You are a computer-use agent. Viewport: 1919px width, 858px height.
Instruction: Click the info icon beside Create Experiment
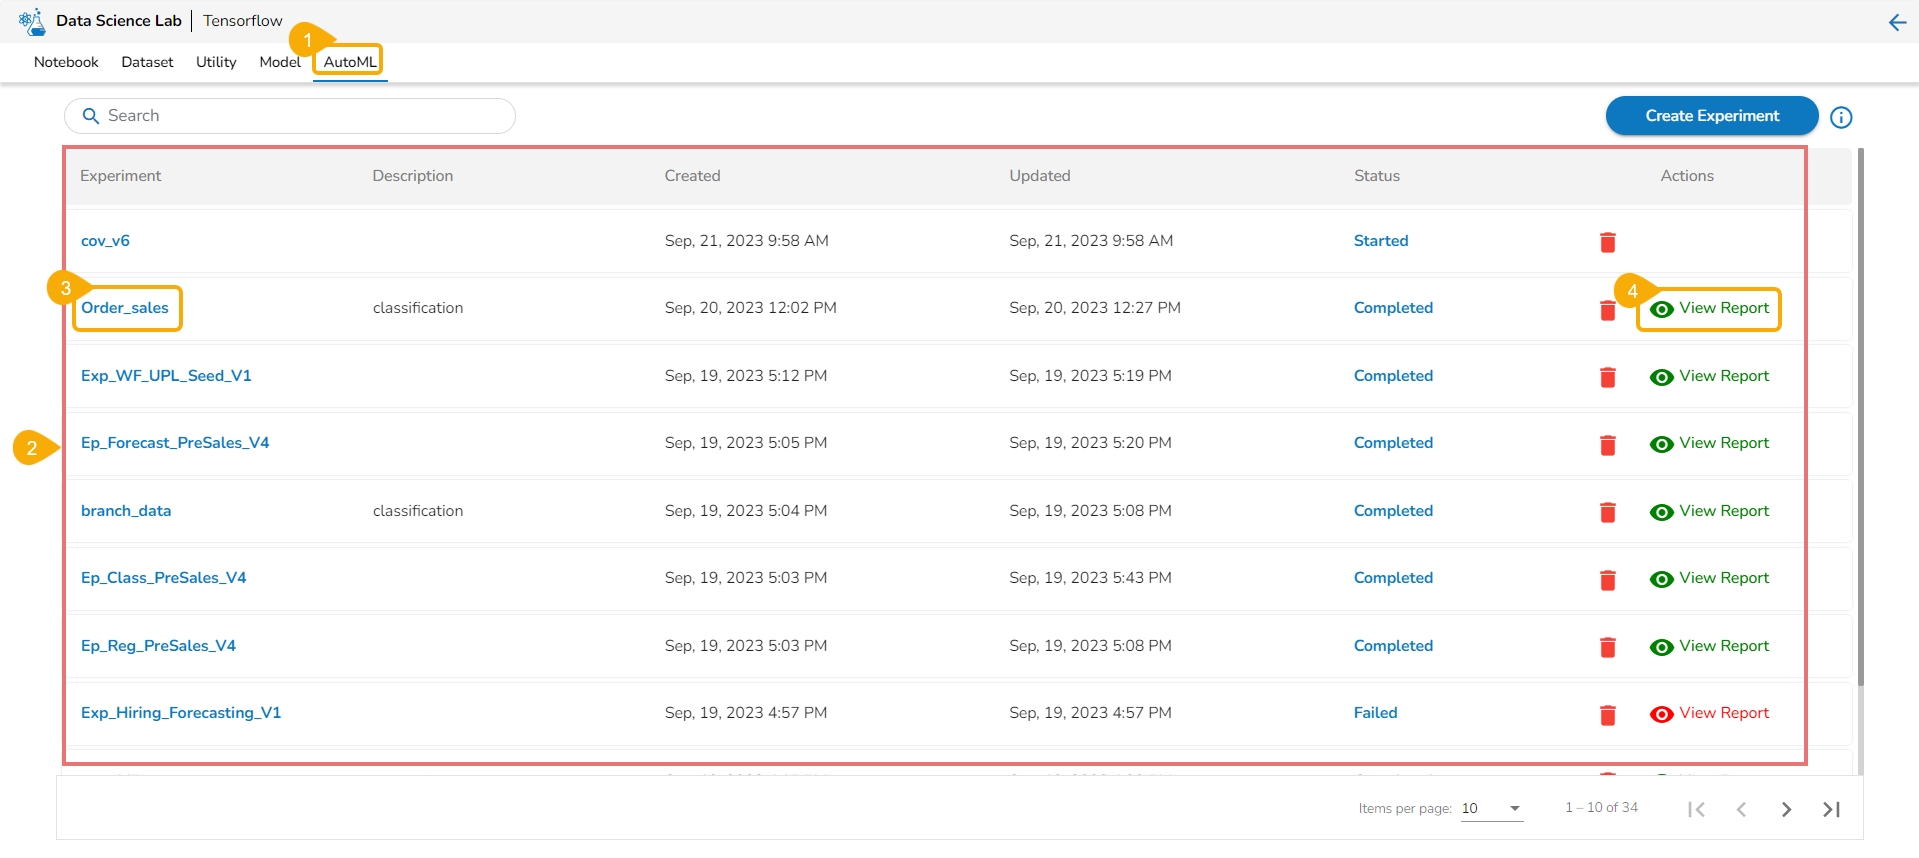pos(1840,117)
